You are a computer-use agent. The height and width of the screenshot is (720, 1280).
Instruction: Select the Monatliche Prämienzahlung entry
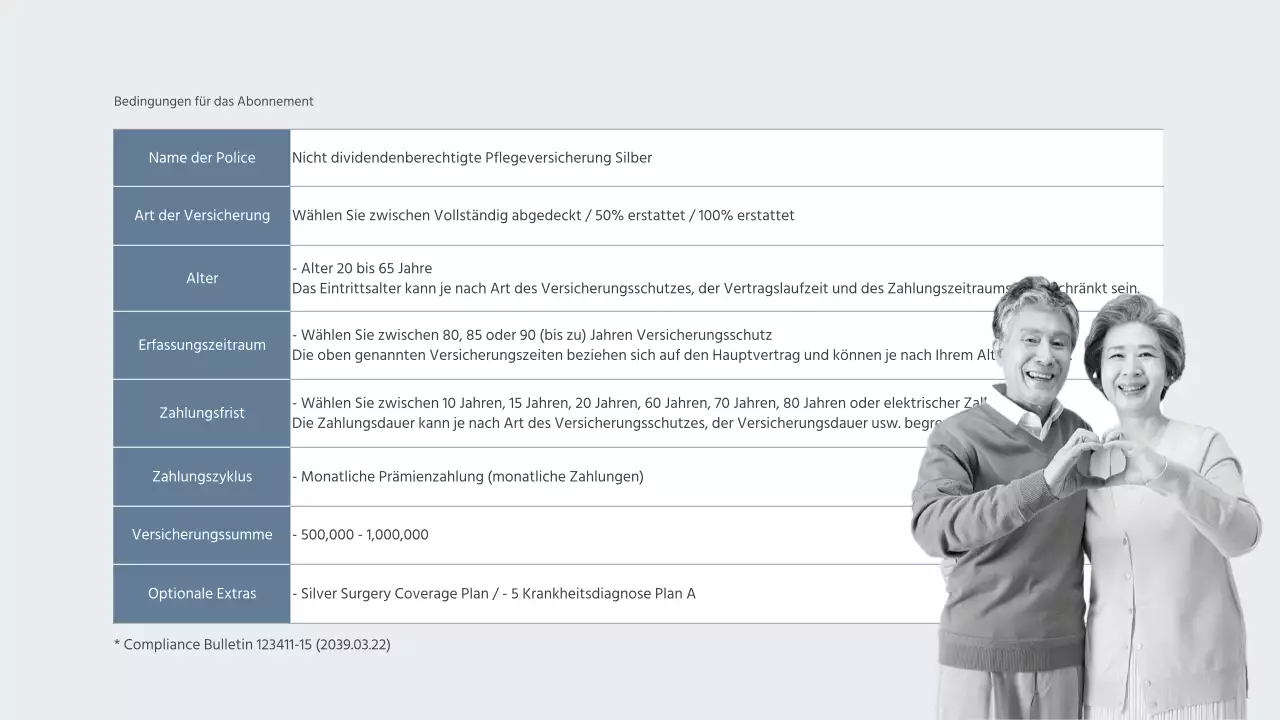click(x=469, y=476)
